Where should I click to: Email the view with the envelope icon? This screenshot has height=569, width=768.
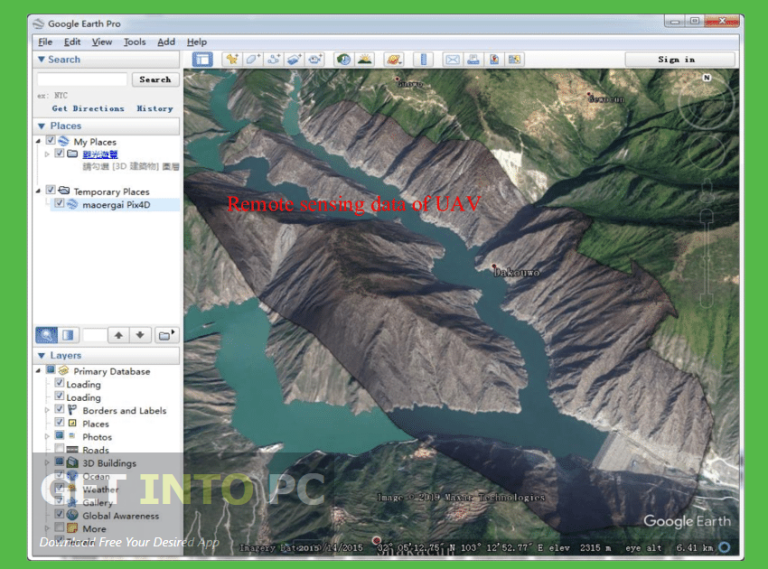point(452,60)
